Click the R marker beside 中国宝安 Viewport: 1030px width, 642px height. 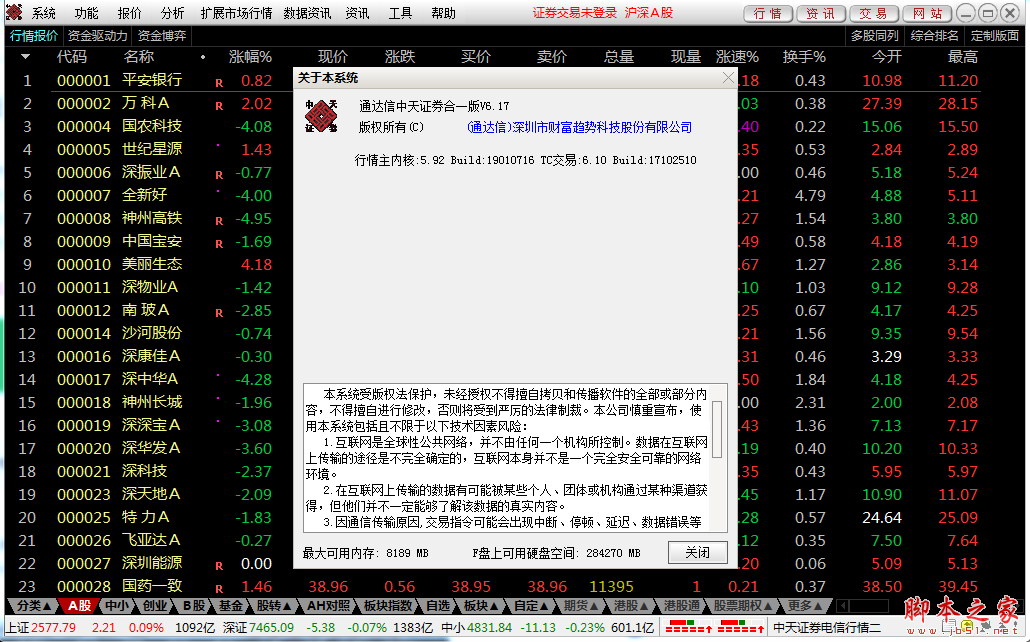tap(219, 244)
